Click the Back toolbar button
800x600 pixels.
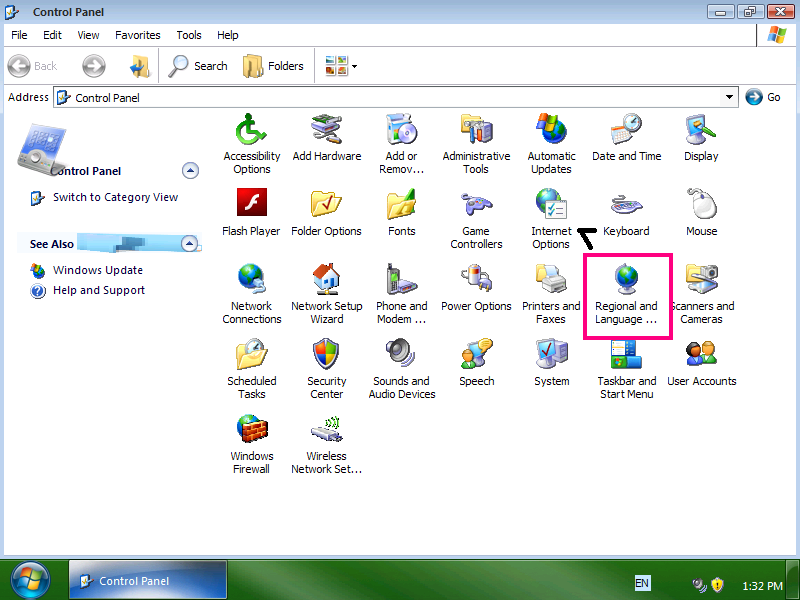click(x=33, y=66)
